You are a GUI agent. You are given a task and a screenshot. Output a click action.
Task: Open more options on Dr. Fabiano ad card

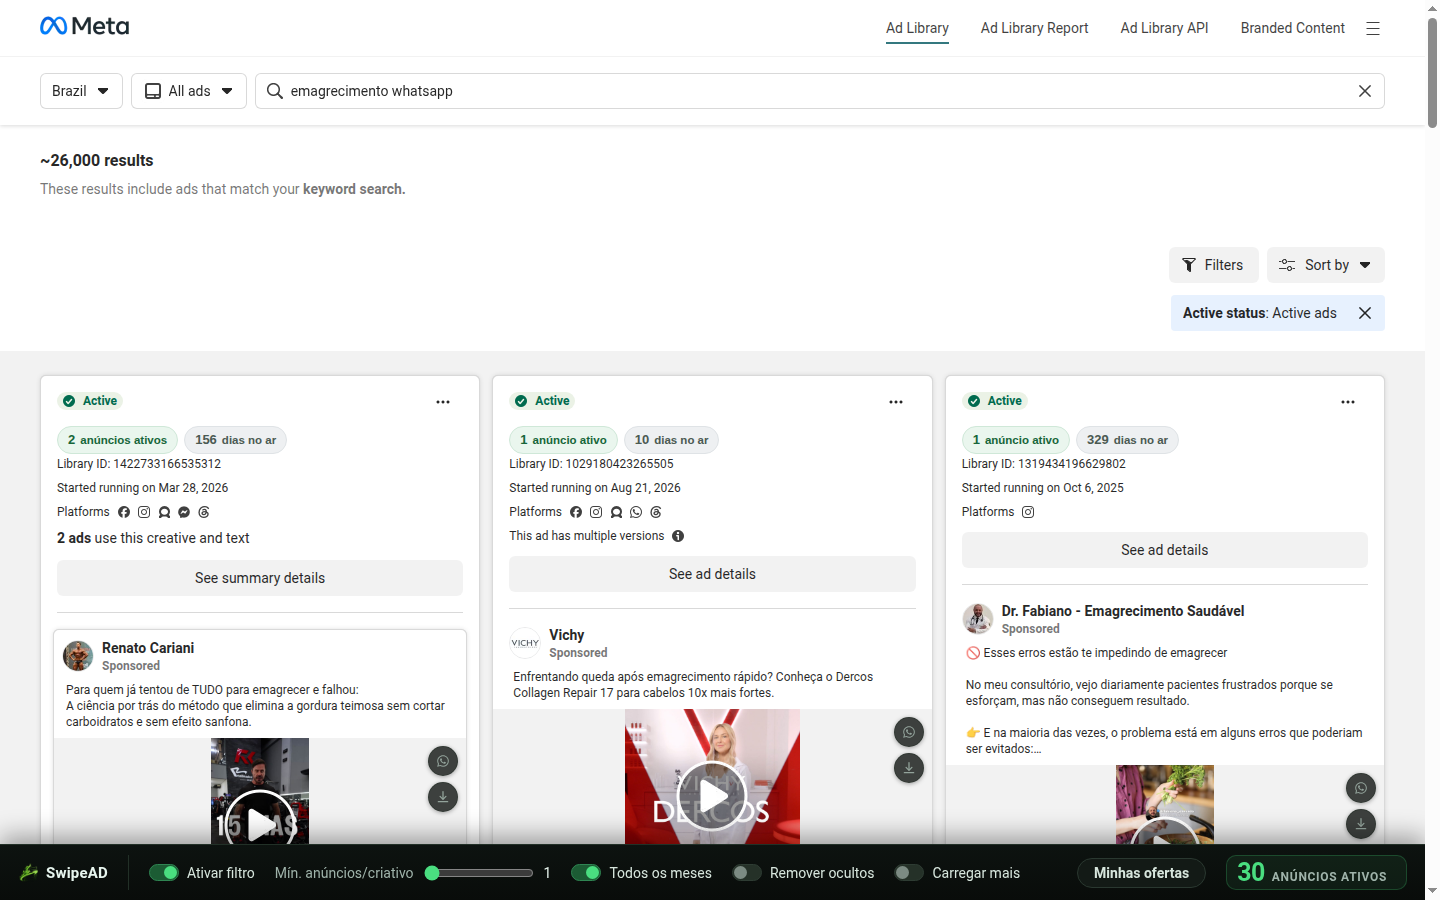click(1348, 402)
